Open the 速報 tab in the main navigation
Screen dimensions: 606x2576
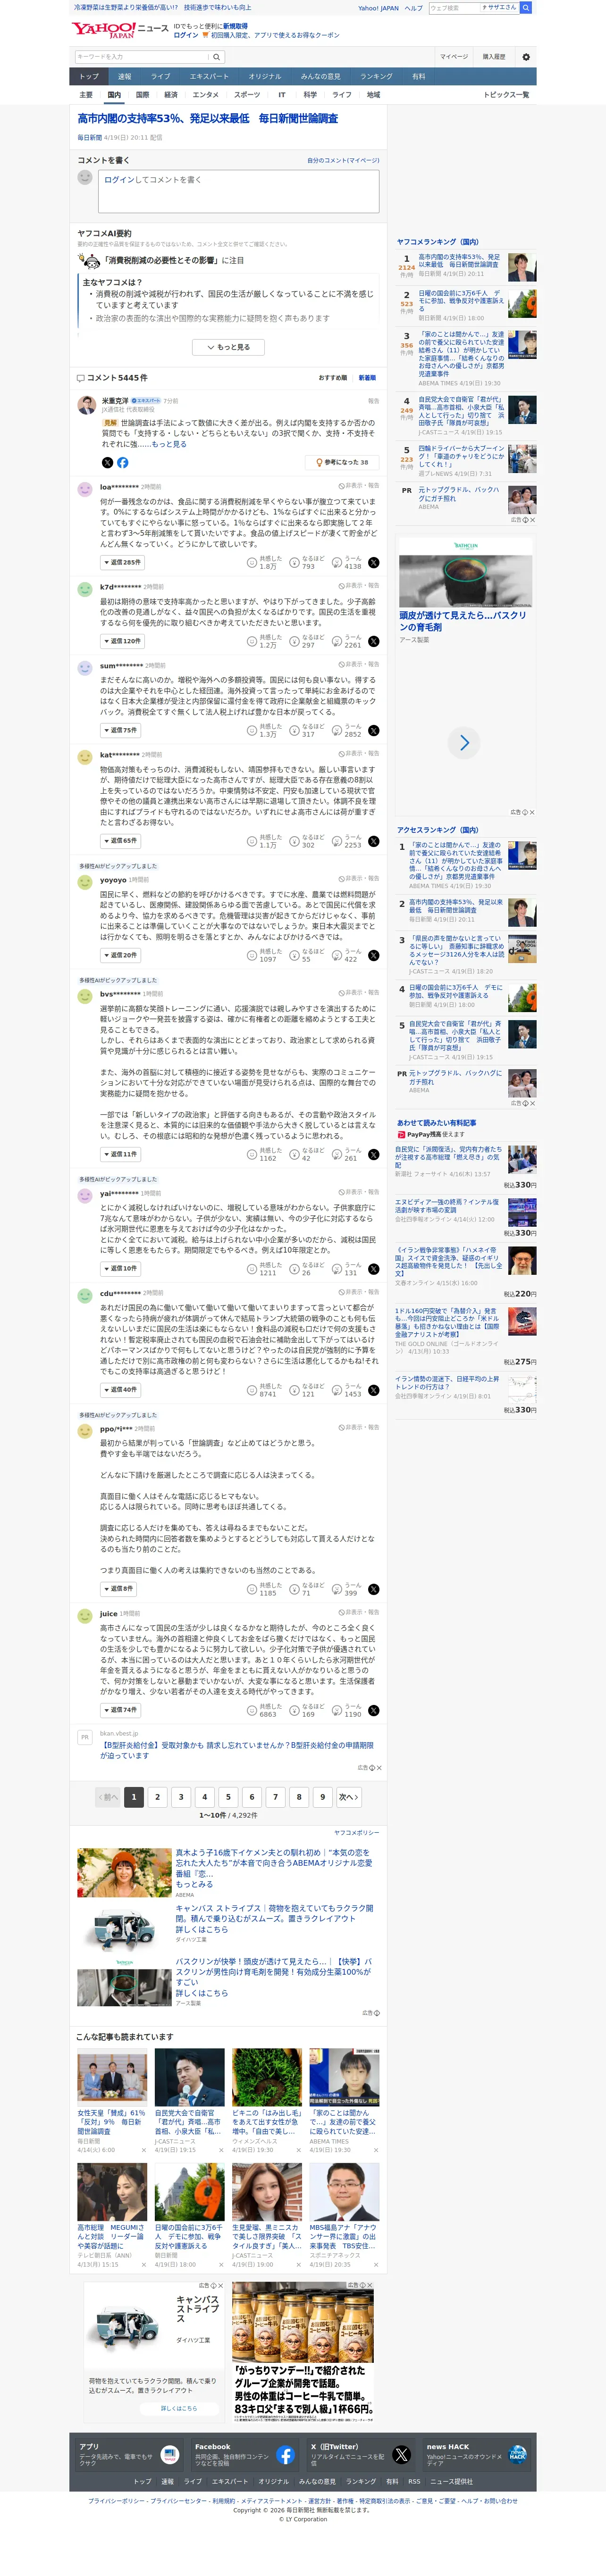[124, 76]
